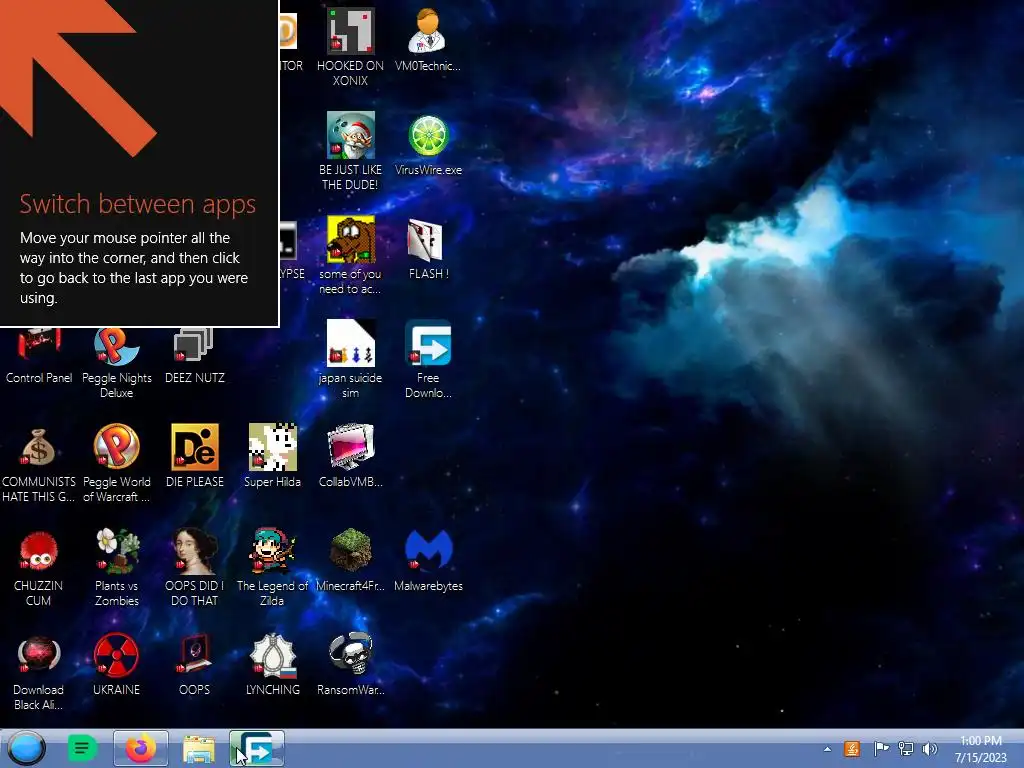This screenshot has width=1024, height=768.
Task: Select 'some of you need to ac...' icon
Action: coord(351,239)
